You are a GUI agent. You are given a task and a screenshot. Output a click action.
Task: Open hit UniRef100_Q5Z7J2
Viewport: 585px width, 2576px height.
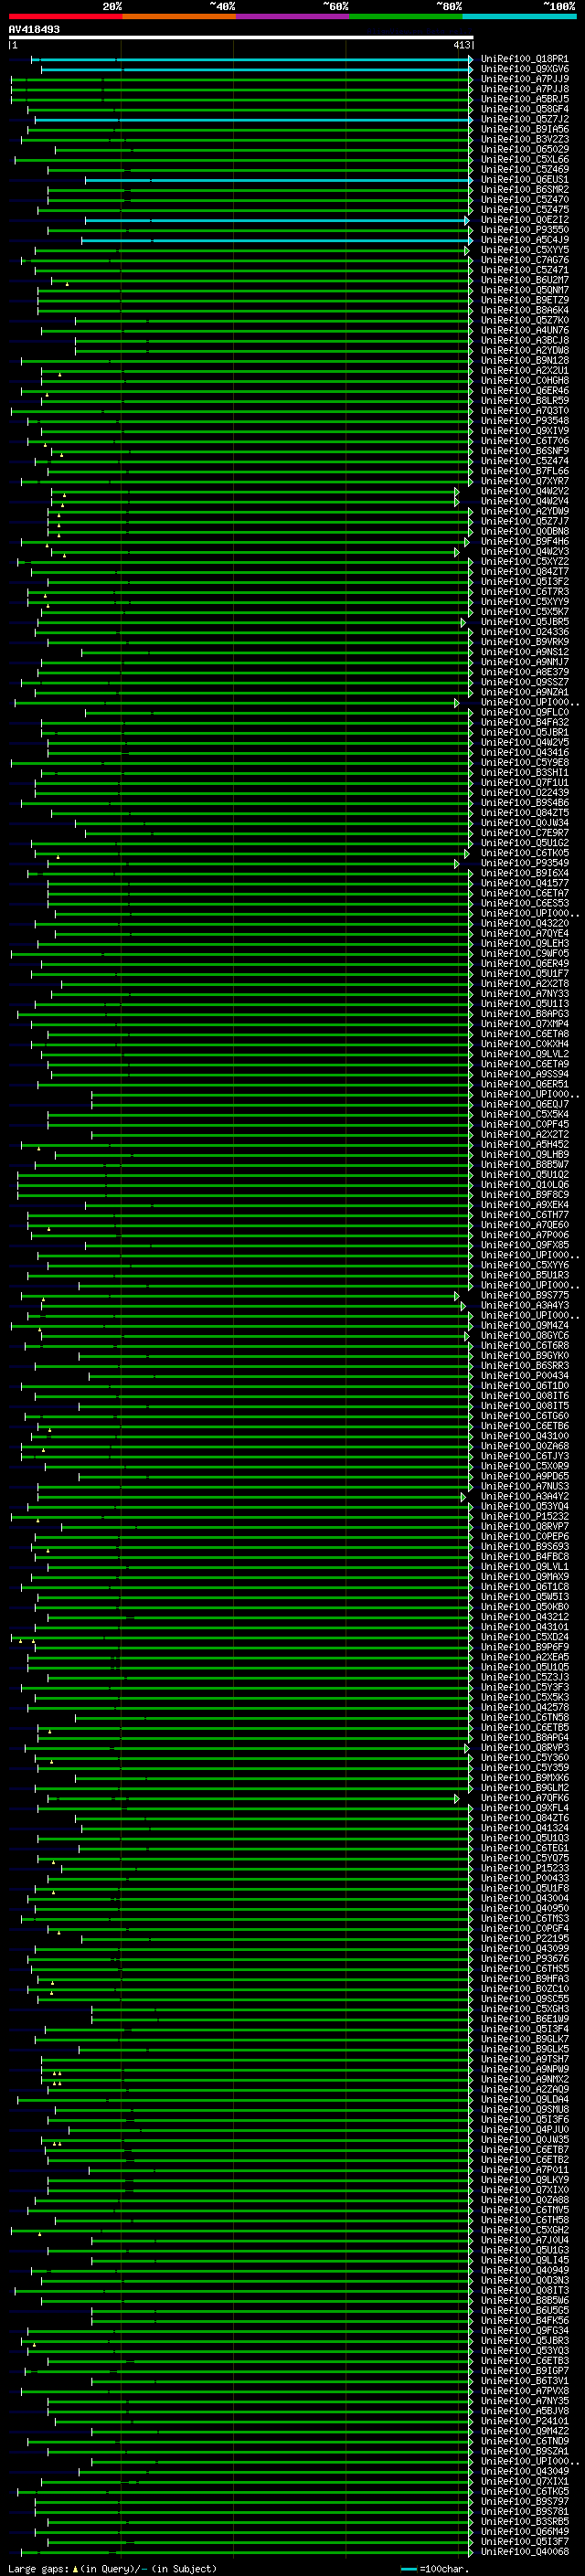coord(524,119)
